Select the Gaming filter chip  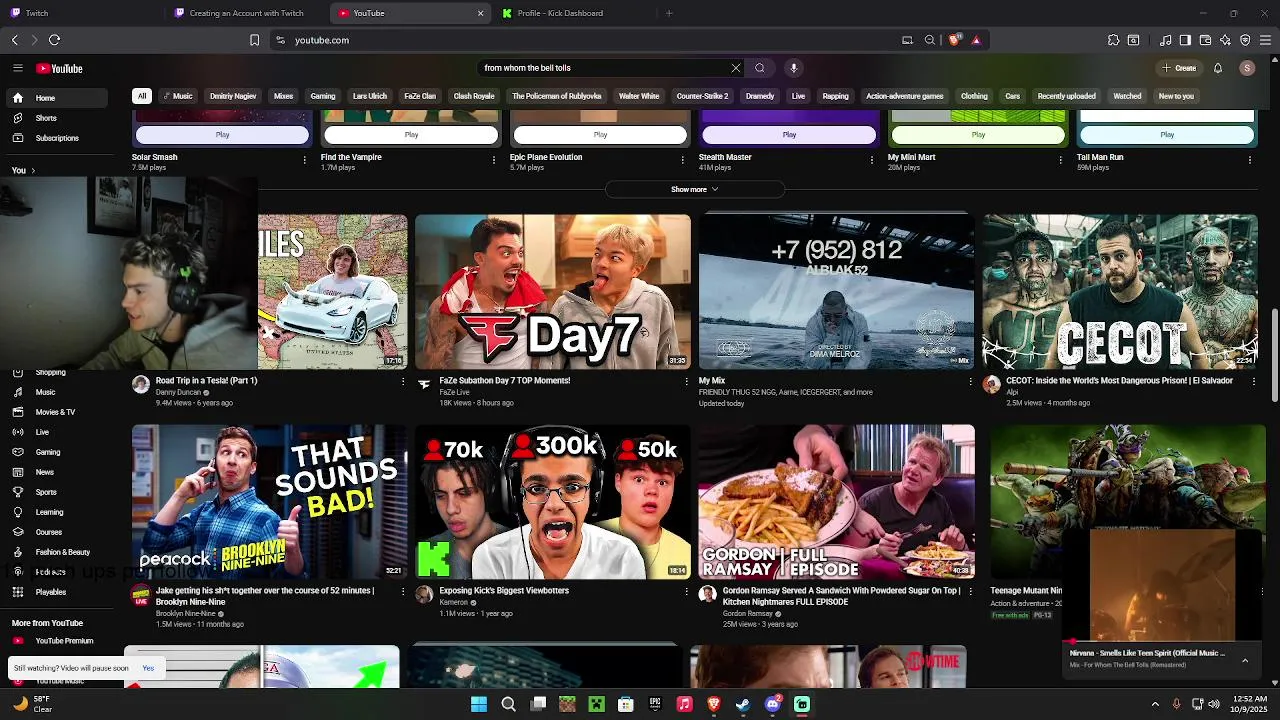323,96
